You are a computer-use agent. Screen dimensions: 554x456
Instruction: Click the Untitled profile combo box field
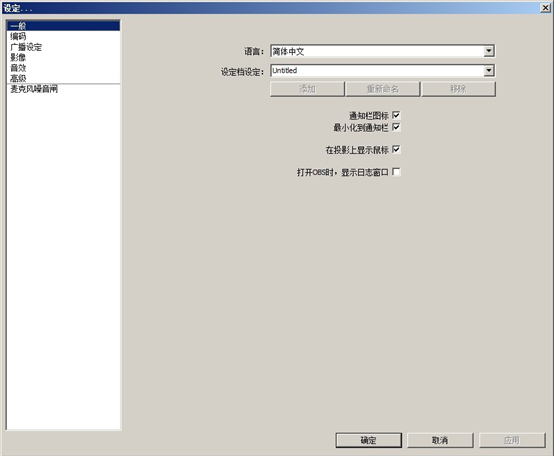(383, 71)
